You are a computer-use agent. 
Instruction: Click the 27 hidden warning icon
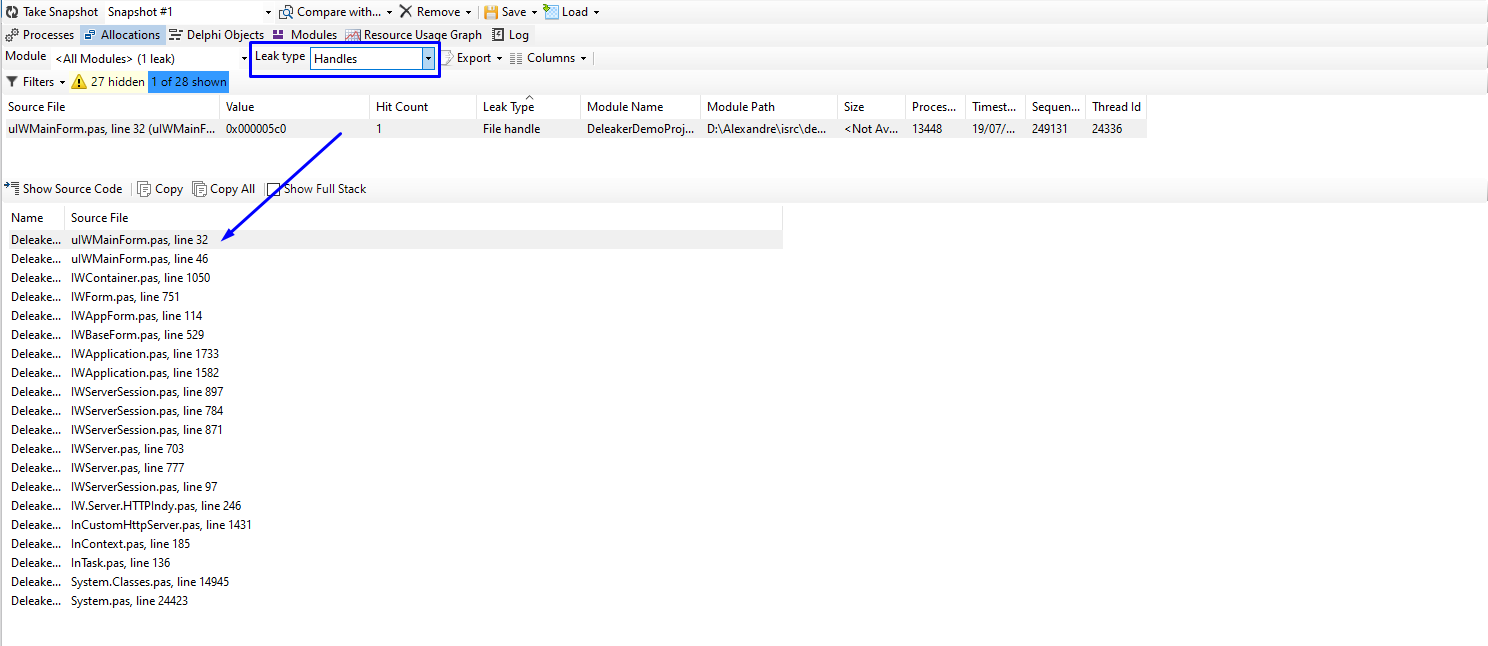[x=79, y=82]
